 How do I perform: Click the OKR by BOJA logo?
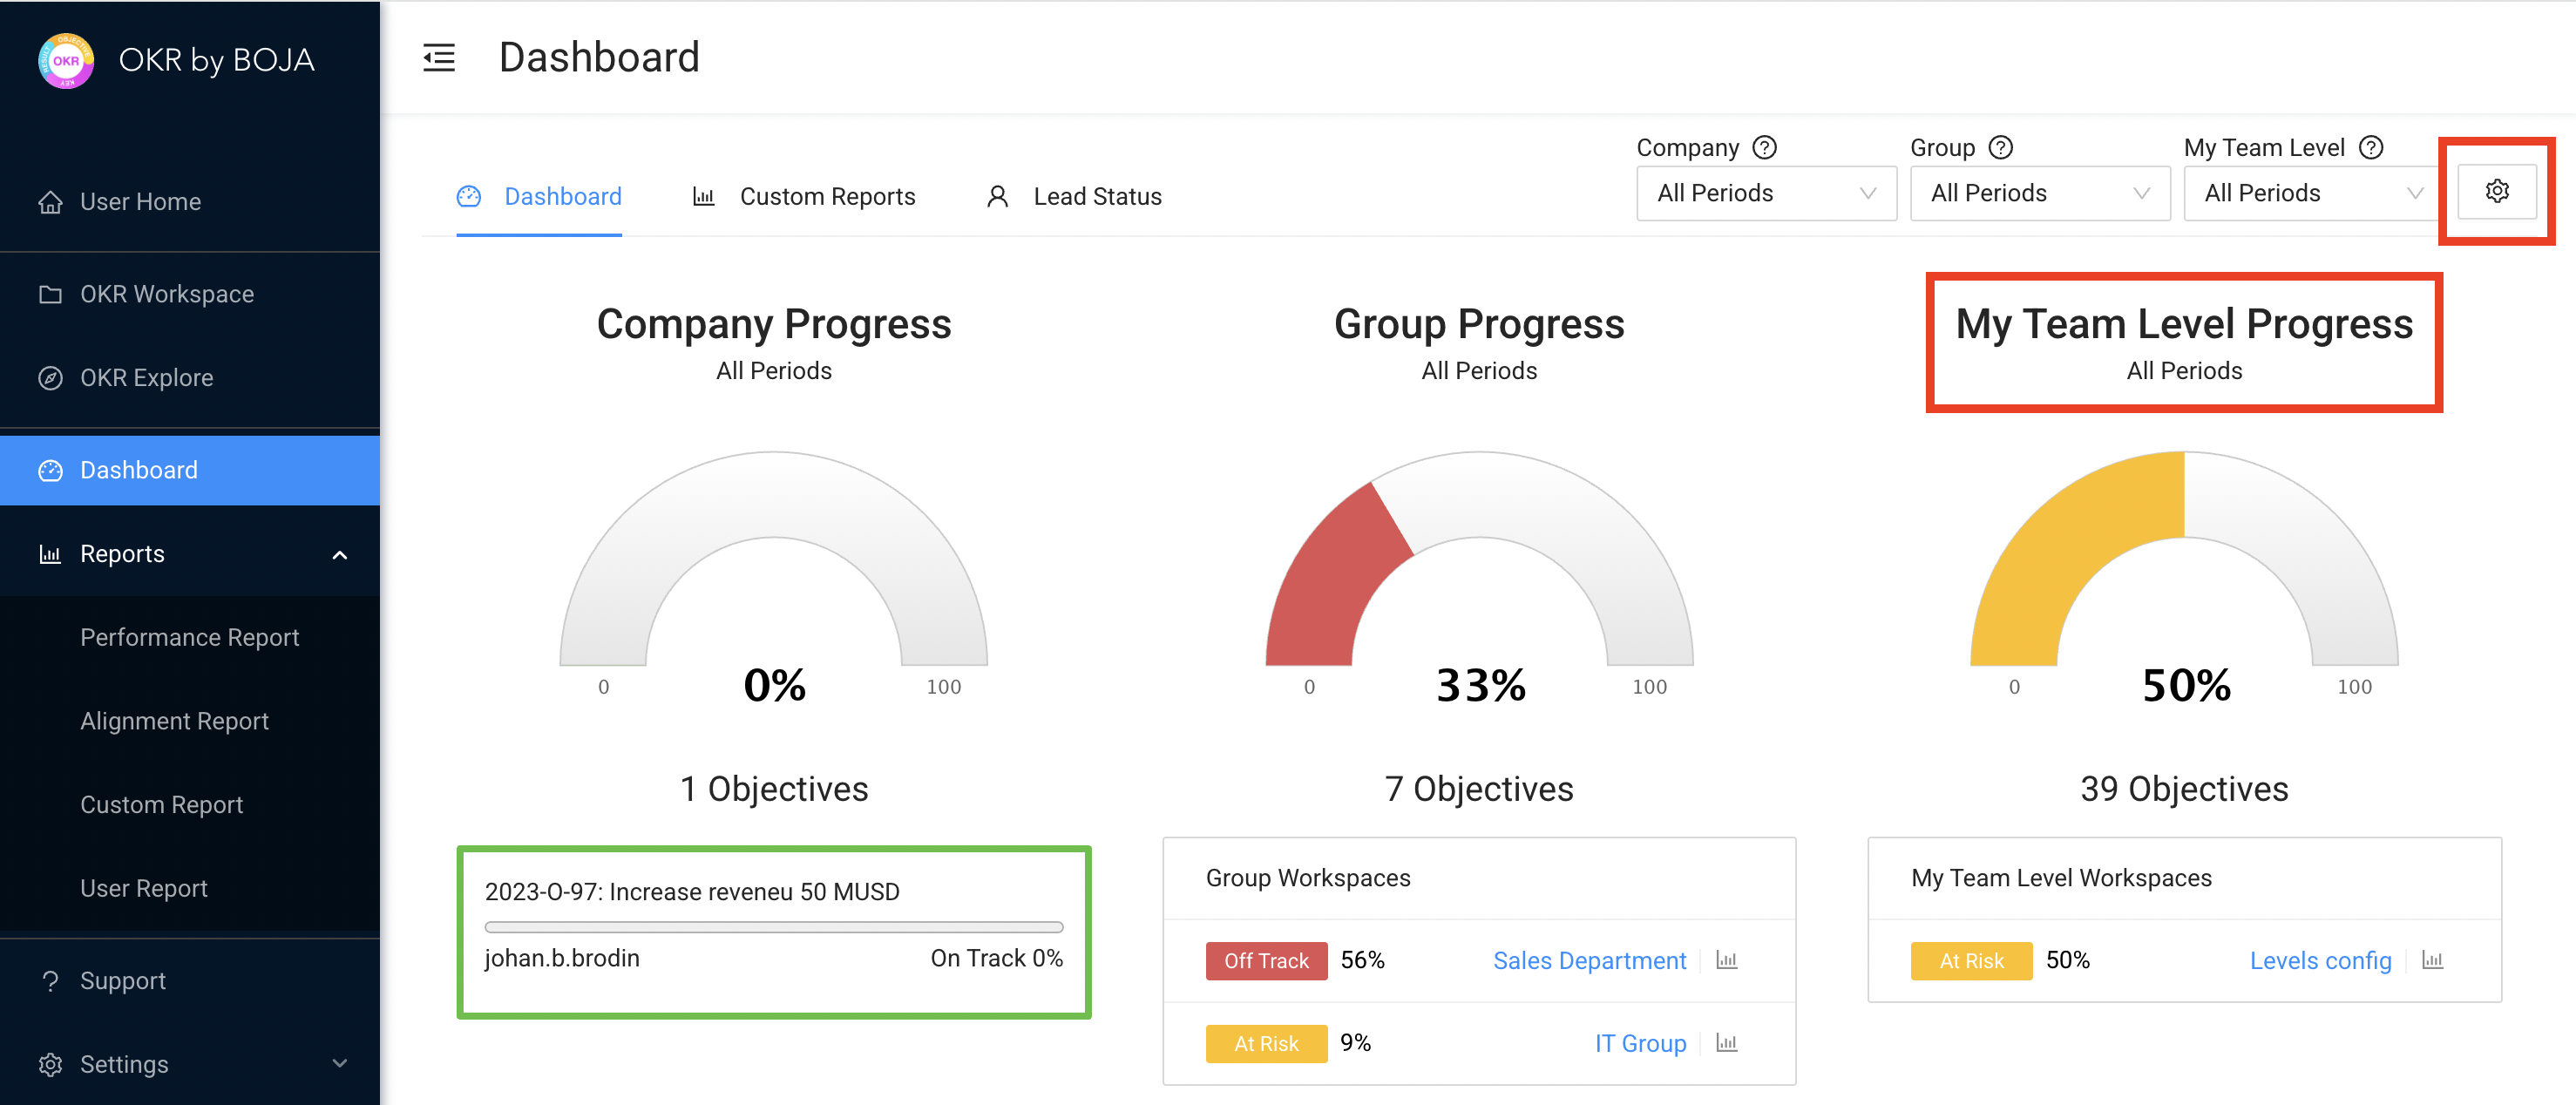(x=66, y=60)
